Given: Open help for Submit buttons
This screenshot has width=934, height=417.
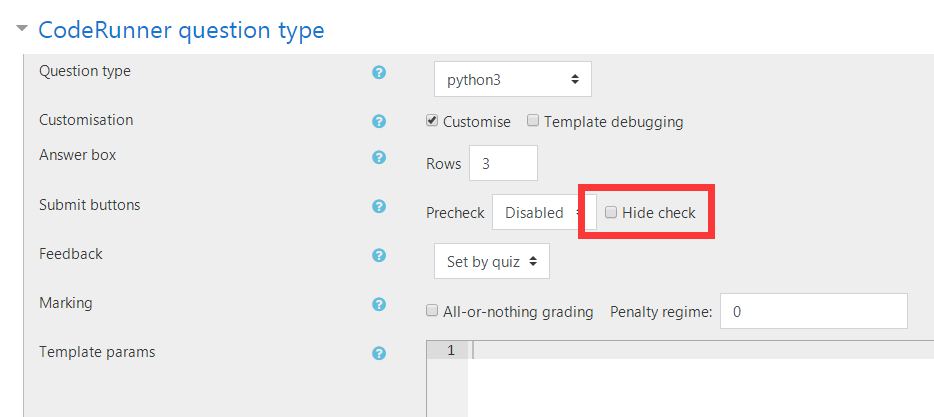Looking at the screenshot, I should pyautogui.click(x=379, y=207).
